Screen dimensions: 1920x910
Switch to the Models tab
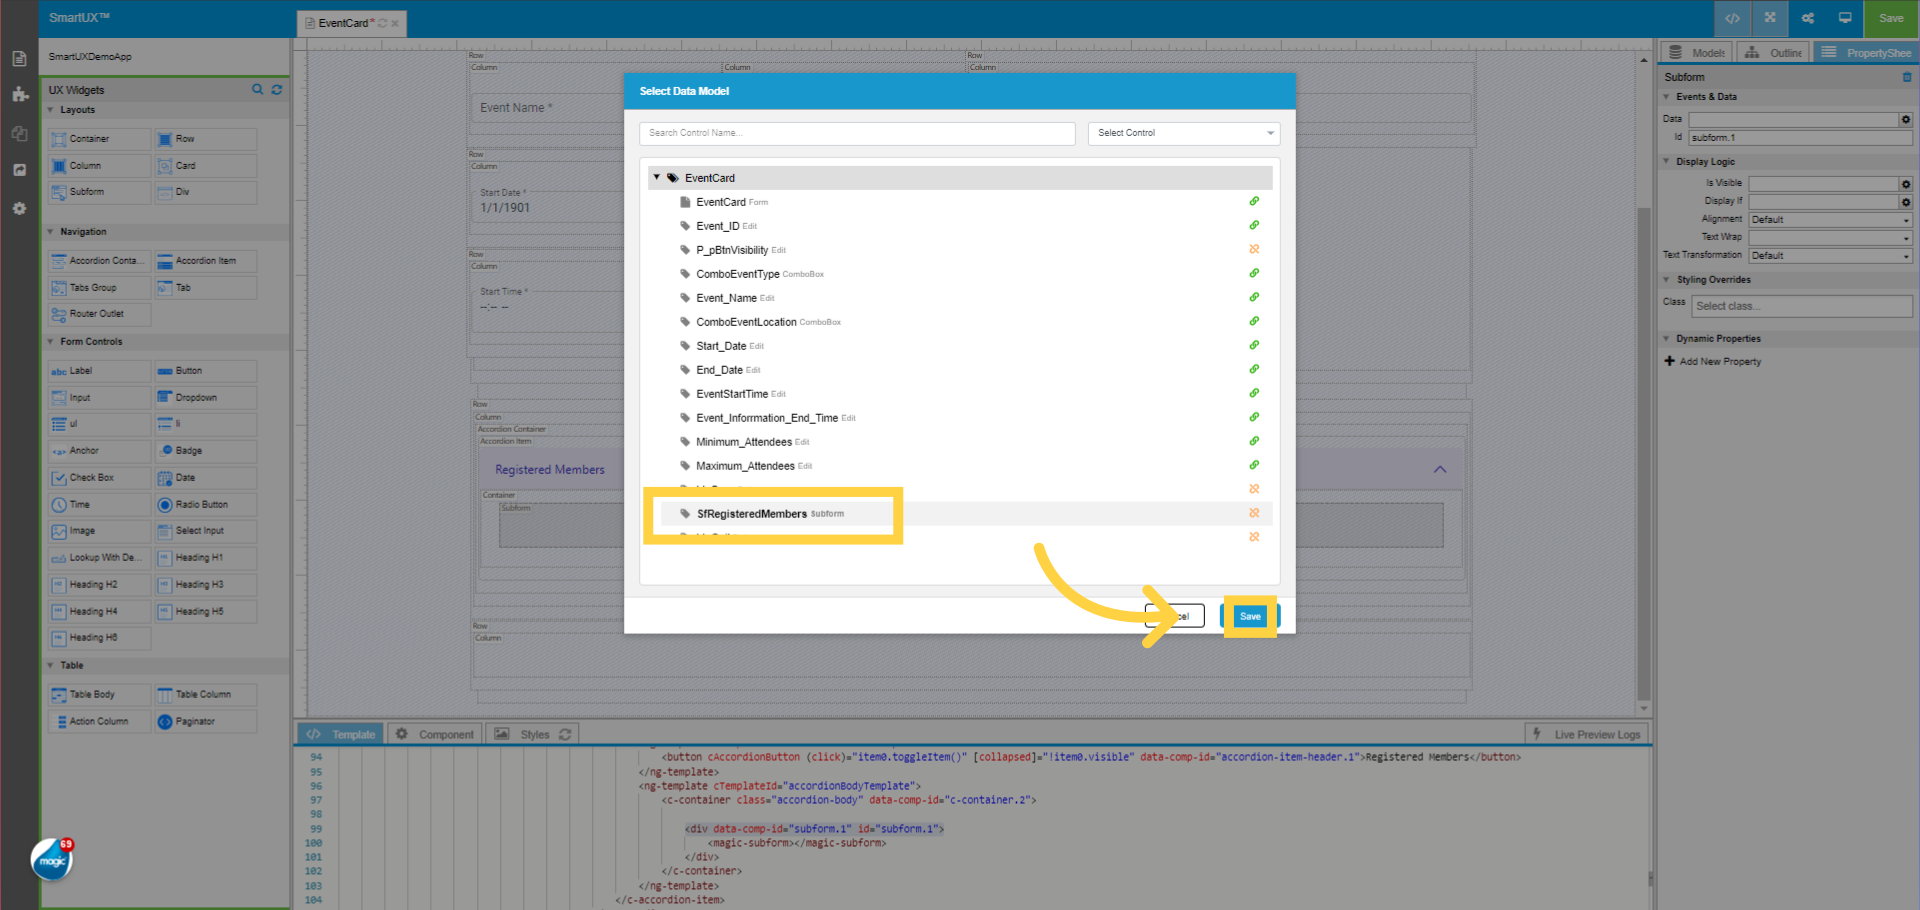1695,52
